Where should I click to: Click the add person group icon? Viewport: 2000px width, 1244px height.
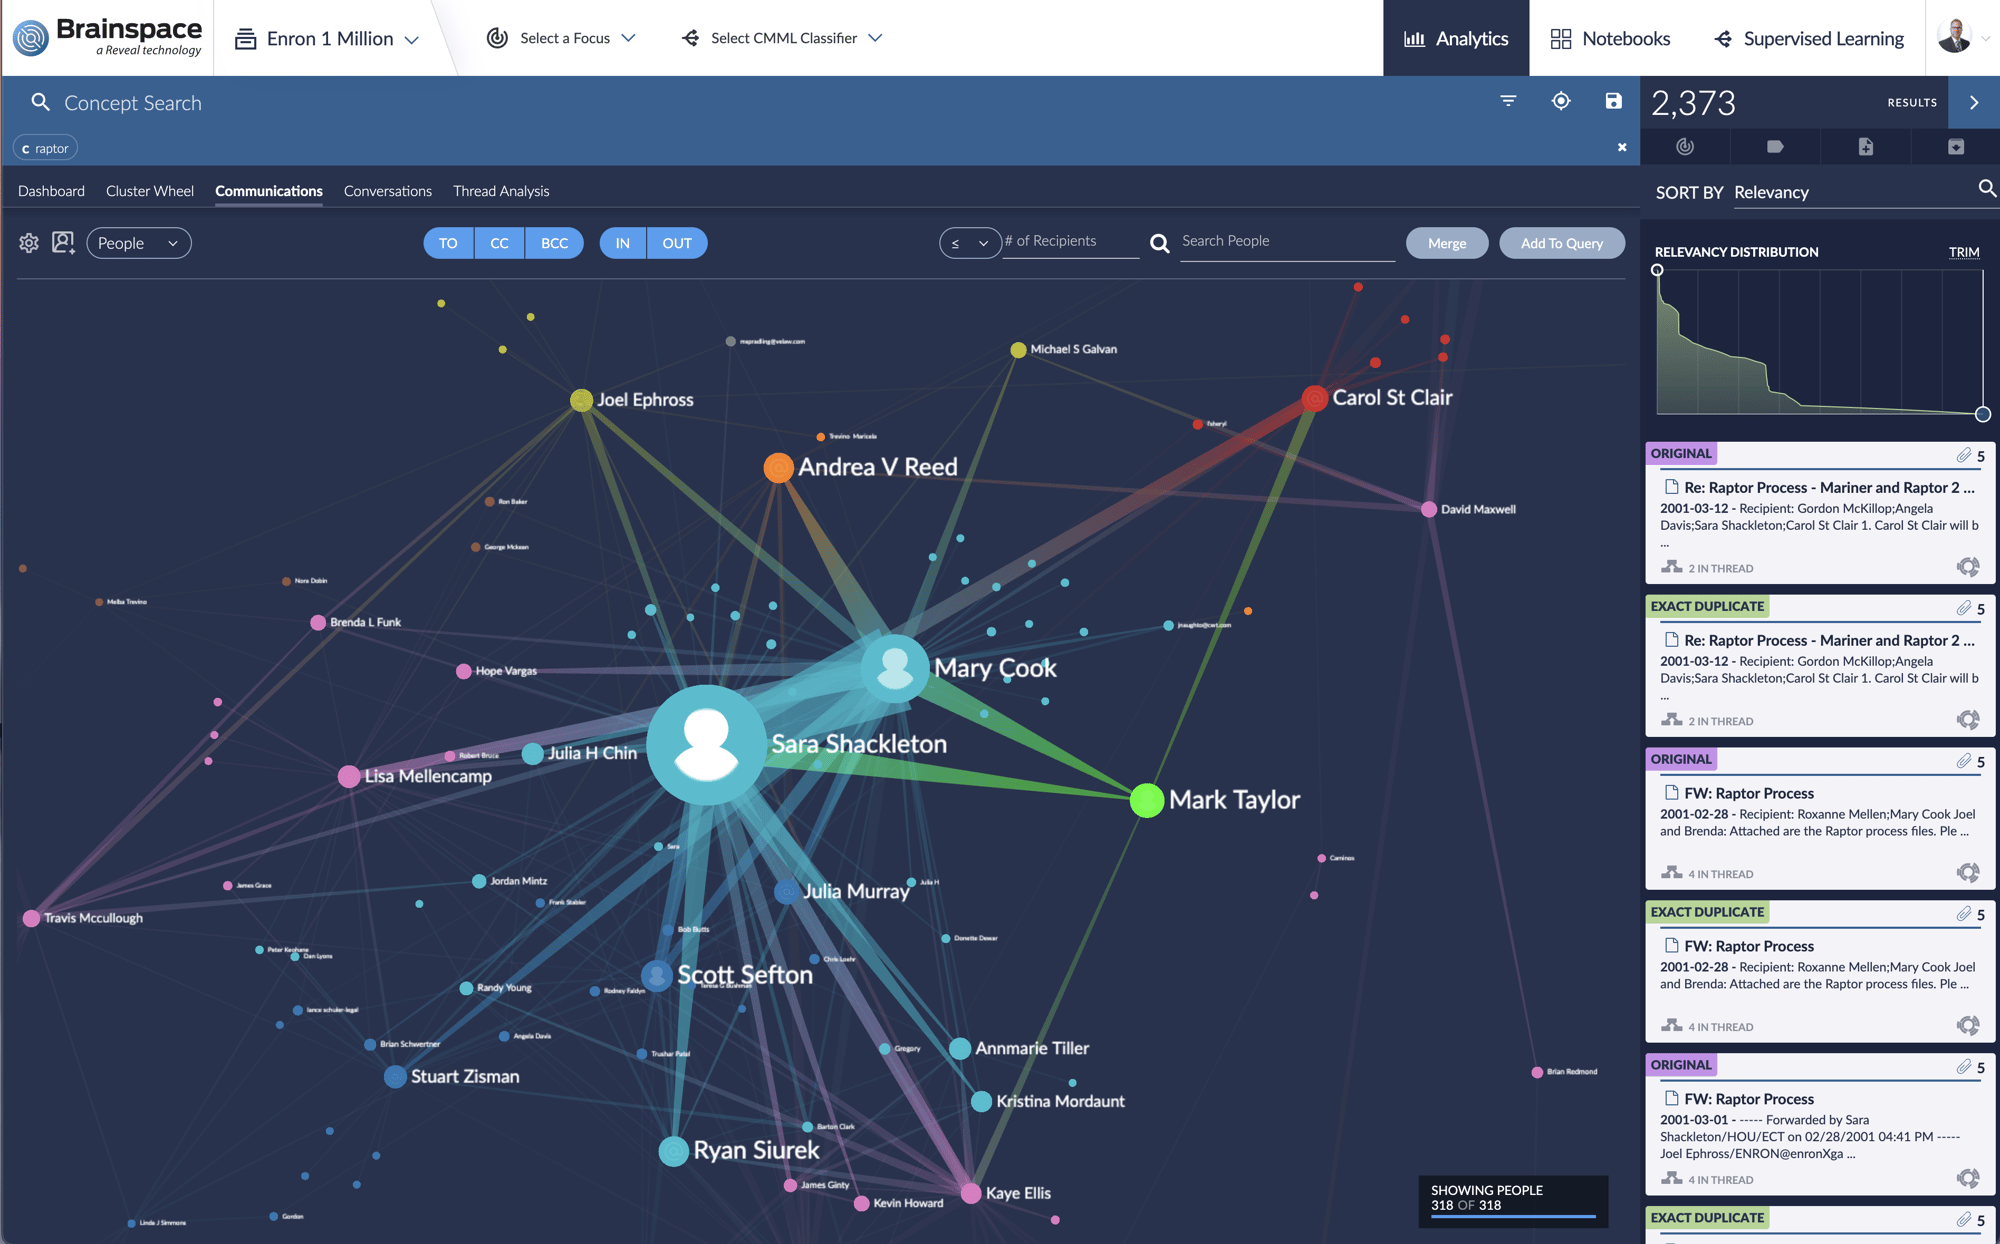(x=63, y=243)
